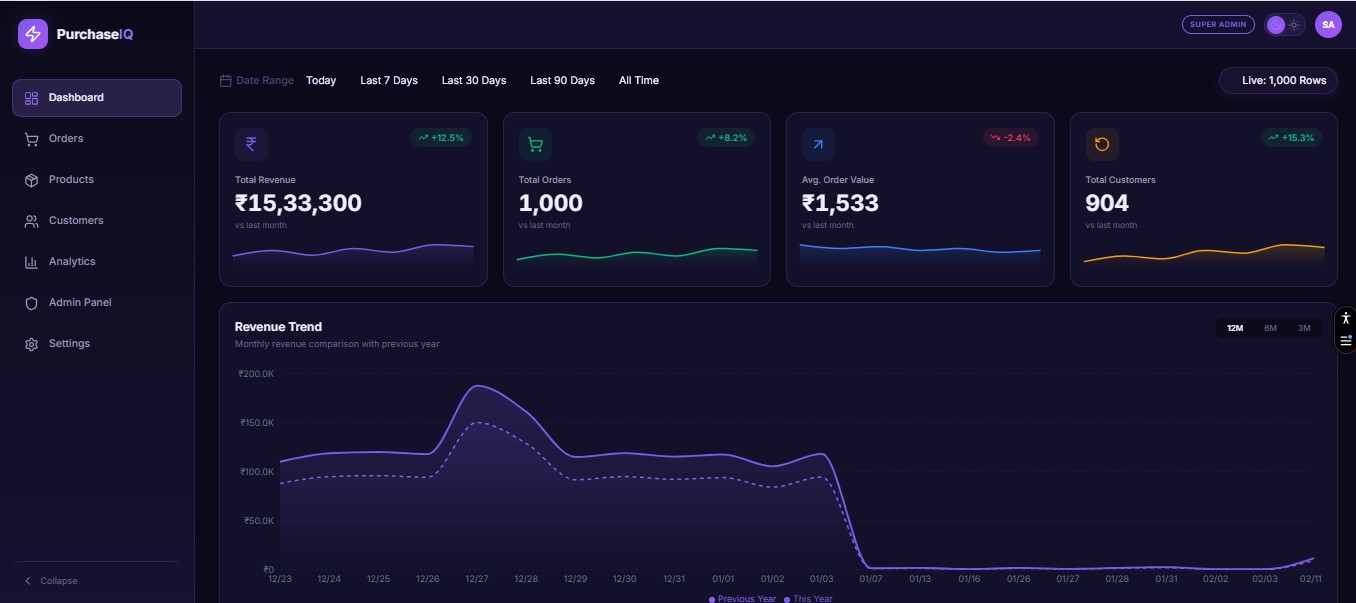Open Settings gear icon in sidebar
This screenshot has width=1356, height=603.
[31, 344]
